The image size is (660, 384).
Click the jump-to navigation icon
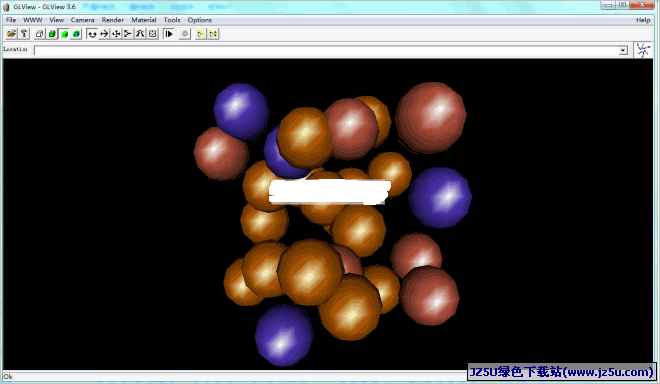pyautogui.click(x=140, y=34)
